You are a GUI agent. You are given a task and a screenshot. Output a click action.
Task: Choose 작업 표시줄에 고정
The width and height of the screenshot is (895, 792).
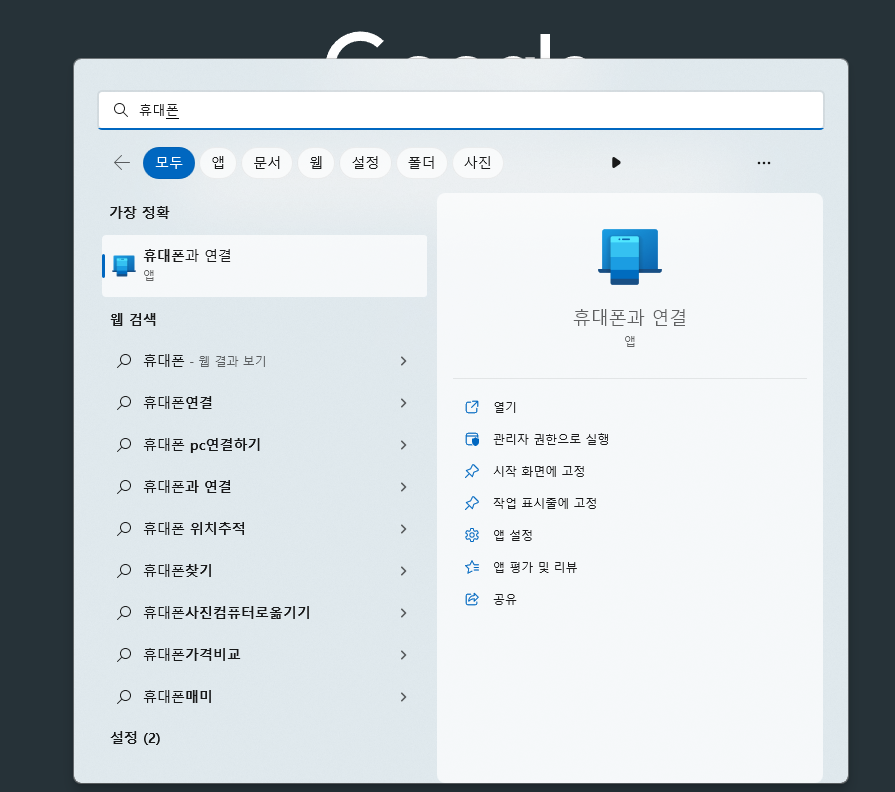[545, 503]
